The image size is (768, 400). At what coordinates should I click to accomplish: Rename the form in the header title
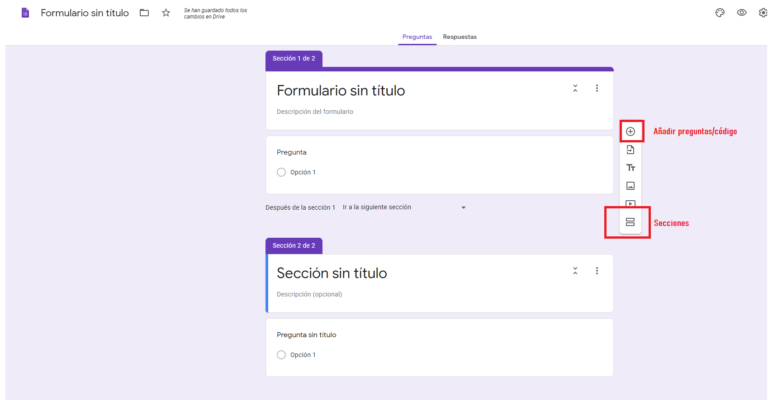pos(85,13)
